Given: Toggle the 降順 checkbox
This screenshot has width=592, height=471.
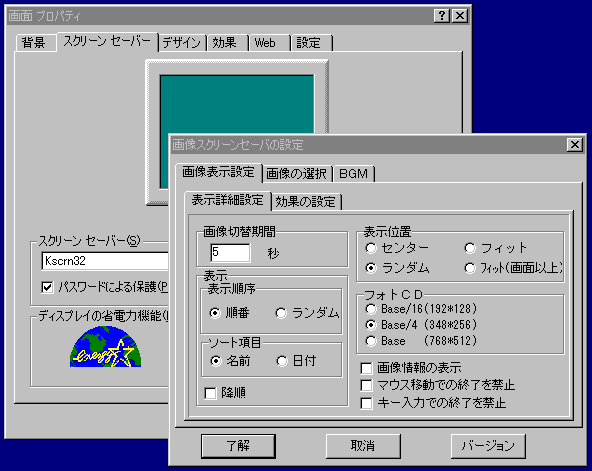Looking at the screenshot, I should 210,393.
